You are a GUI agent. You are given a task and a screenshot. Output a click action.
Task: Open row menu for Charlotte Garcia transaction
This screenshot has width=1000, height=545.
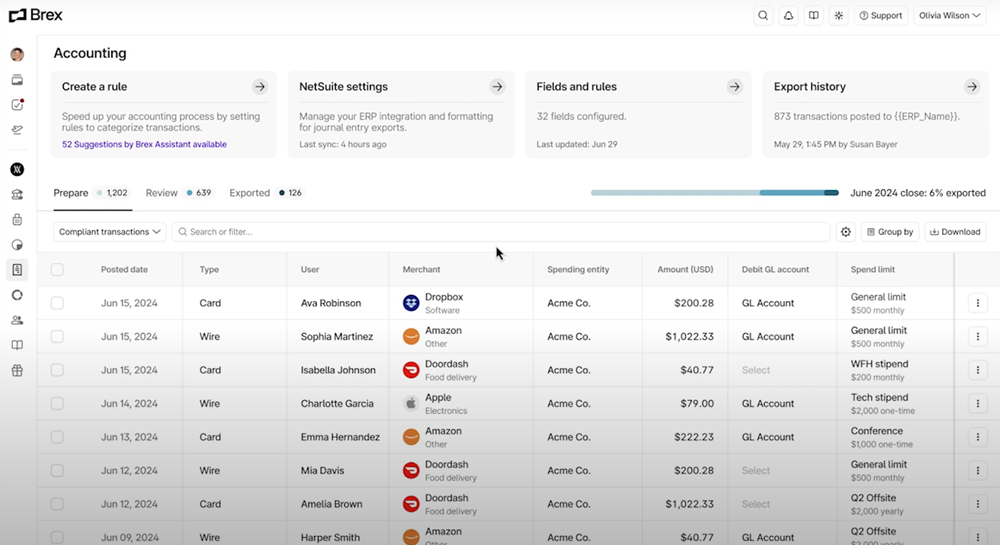pyautogui.click(x=978, y=403)
